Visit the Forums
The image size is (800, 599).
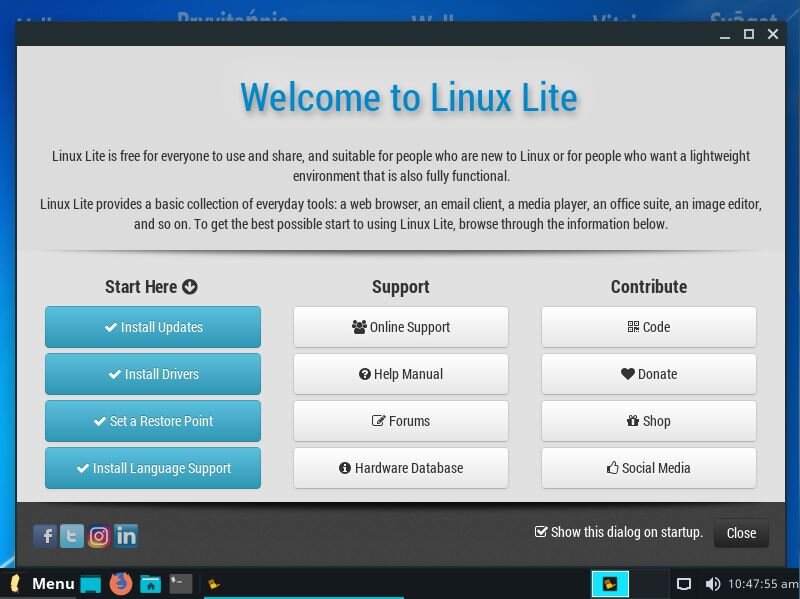coord(401,421)
